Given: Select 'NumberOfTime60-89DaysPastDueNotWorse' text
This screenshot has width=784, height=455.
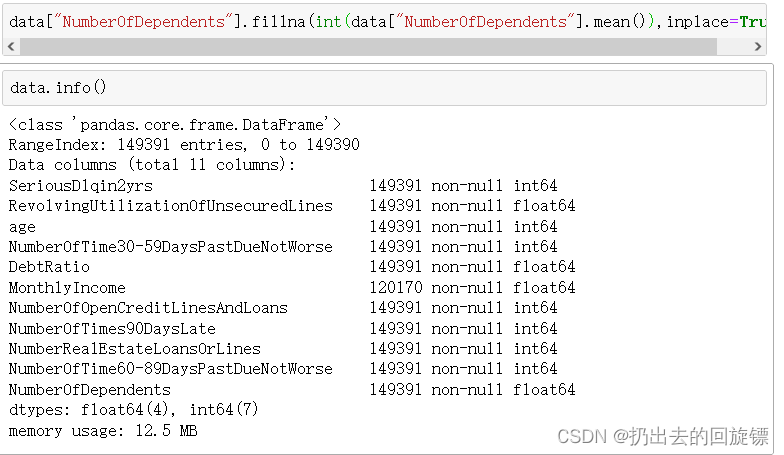Looking at the screenshot, I should pyautogui.click(x=170, y=369).
